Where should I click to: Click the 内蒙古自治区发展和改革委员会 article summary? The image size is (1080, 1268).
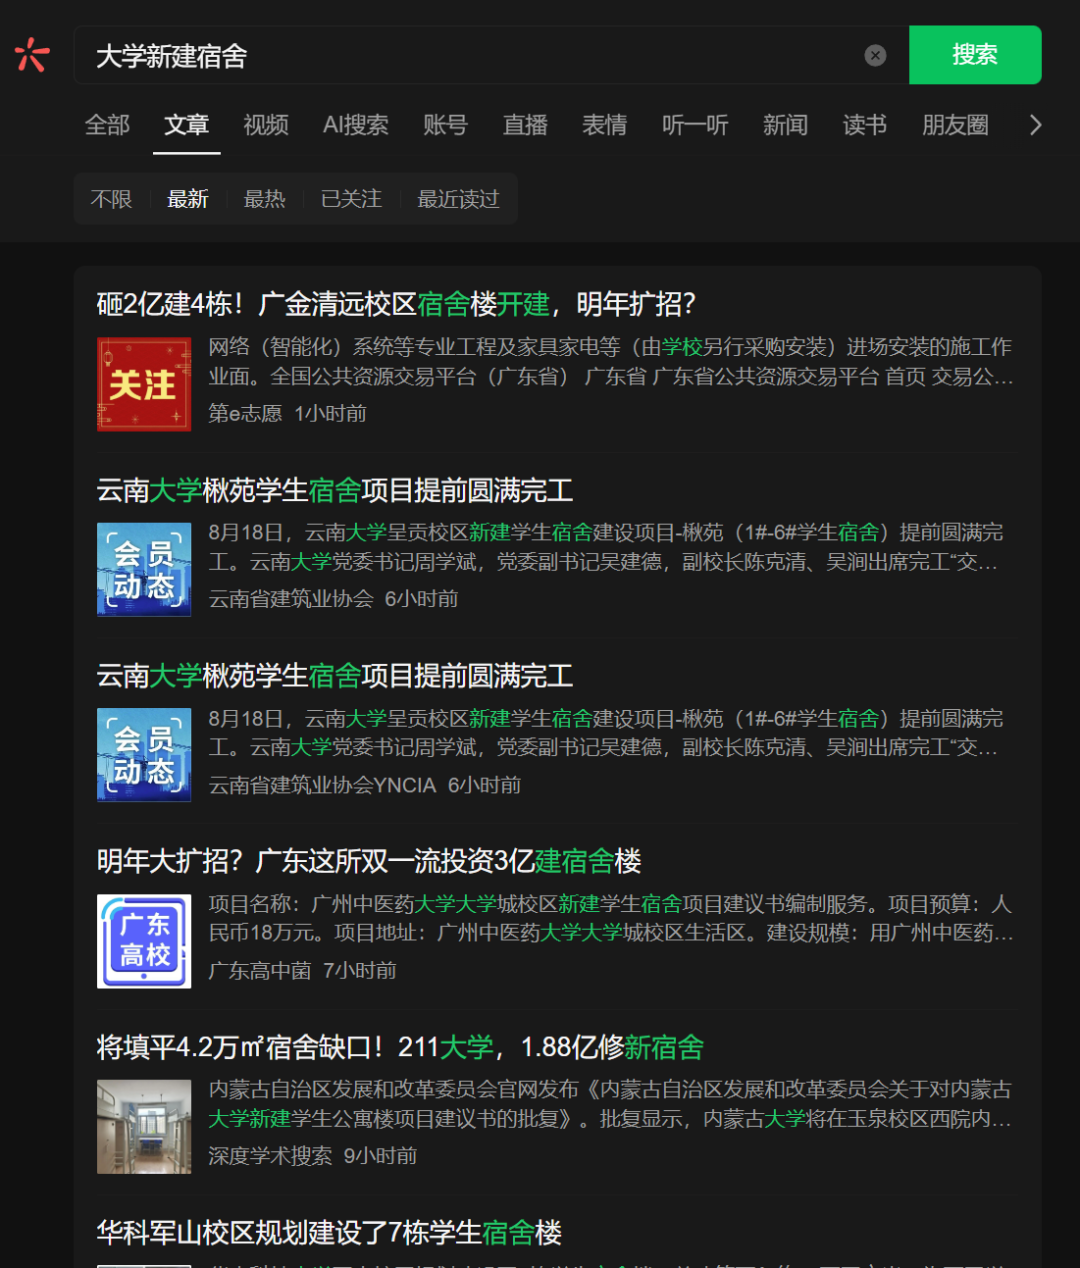pyautogui.click(x=611, y=1104)
